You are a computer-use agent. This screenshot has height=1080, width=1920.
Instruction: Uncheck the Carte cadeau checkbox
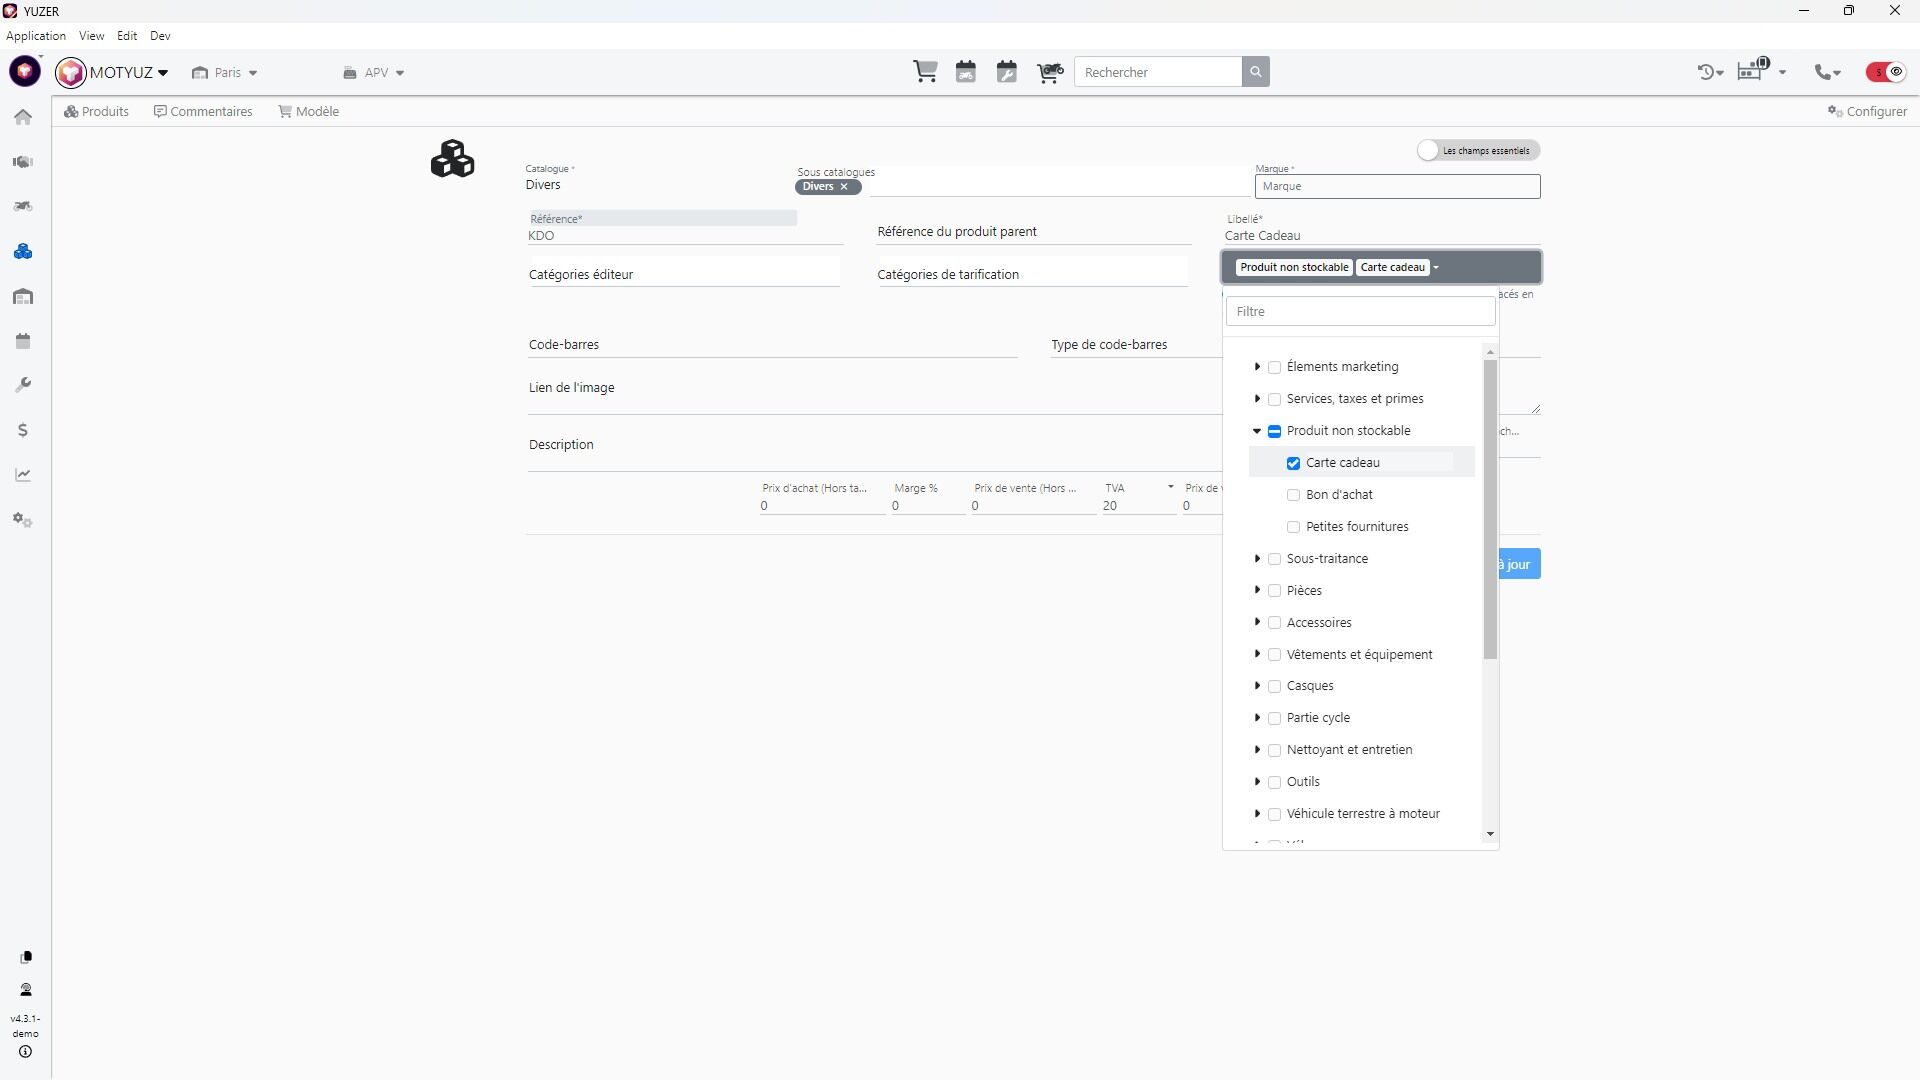click(x=1293, y=463)
